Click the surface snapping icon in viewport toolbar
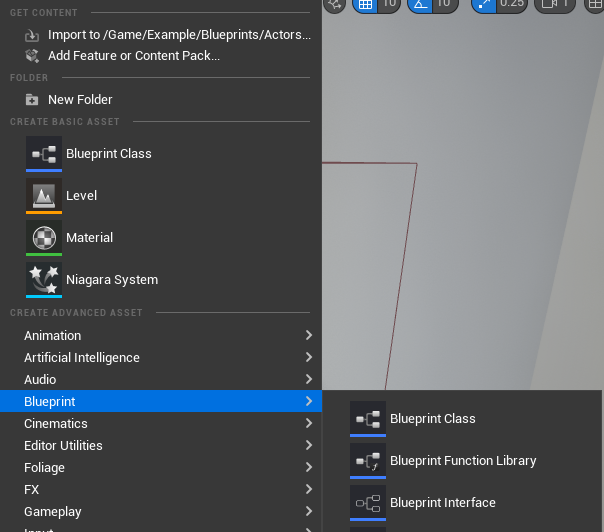Screen dimensions: 604x532 pyautogui.click(x=334, y=5)
